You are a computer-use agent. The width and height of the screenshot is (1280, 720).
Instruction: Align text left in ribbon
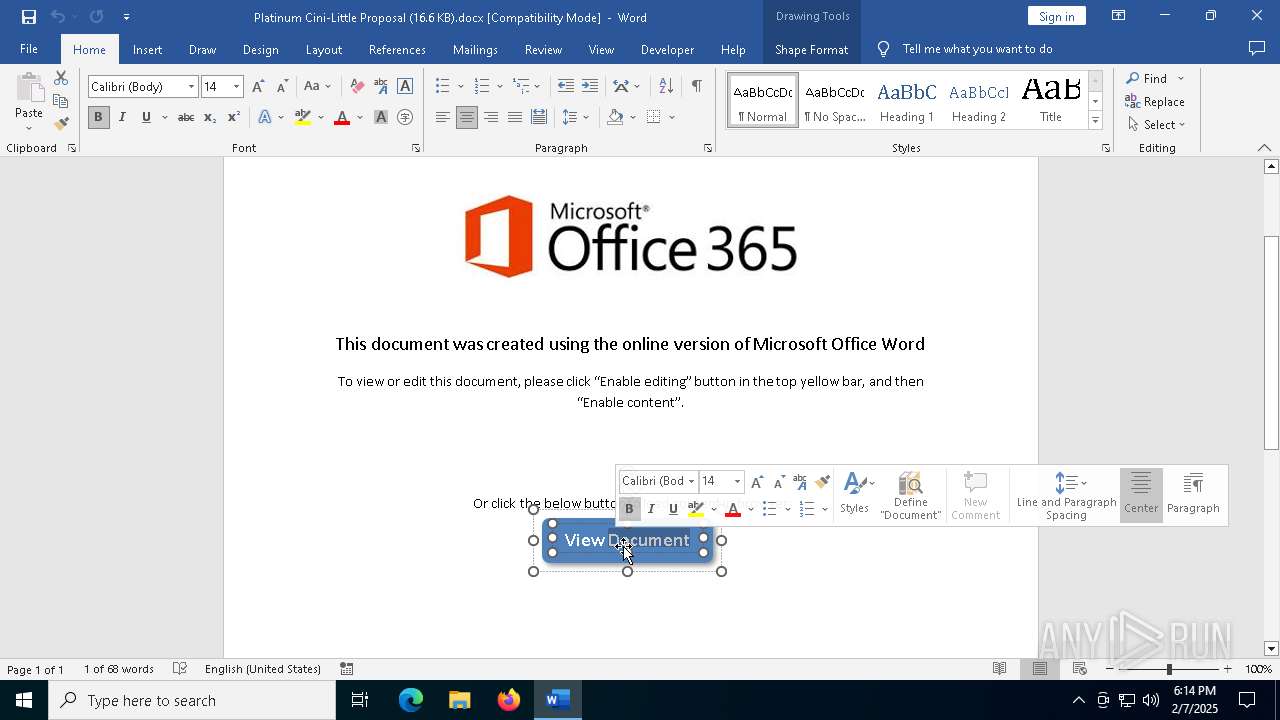[x=443, y=117]
